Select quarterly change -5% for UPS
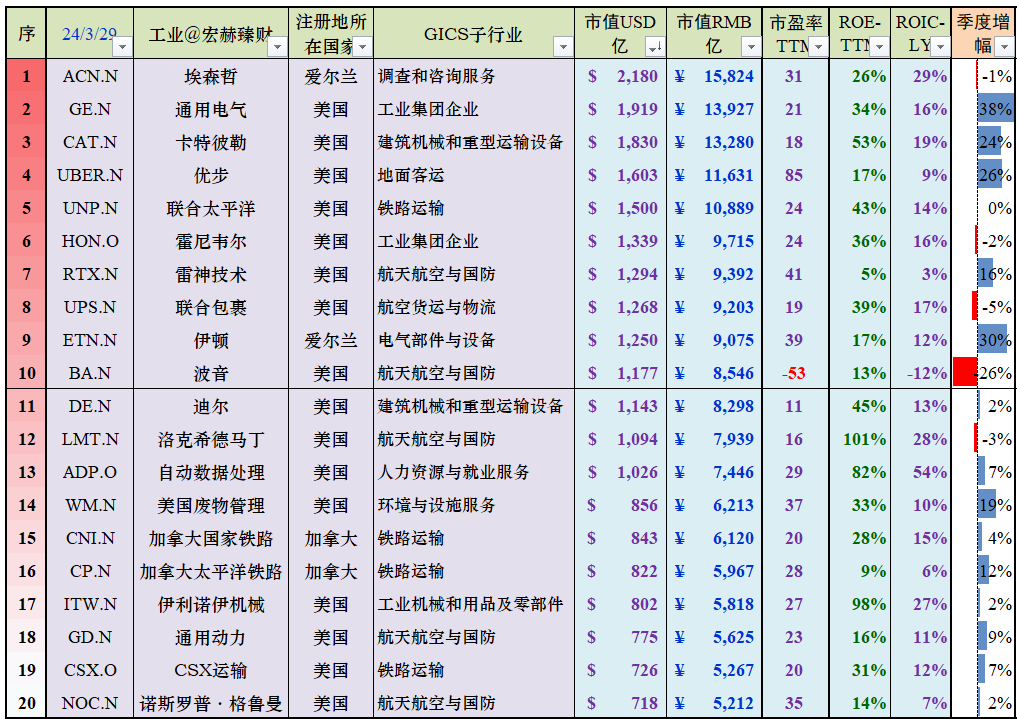1017x719 pixels. 997,307
